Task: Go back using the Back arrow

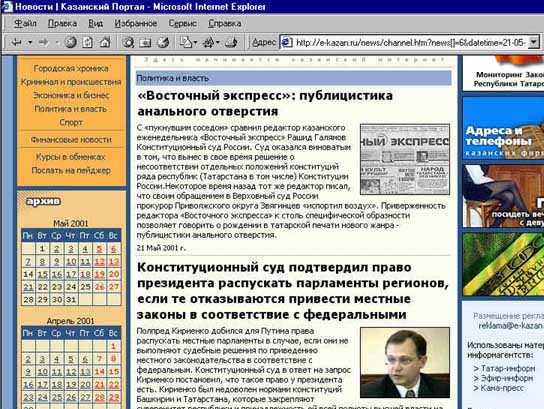Action: point(16,43)
